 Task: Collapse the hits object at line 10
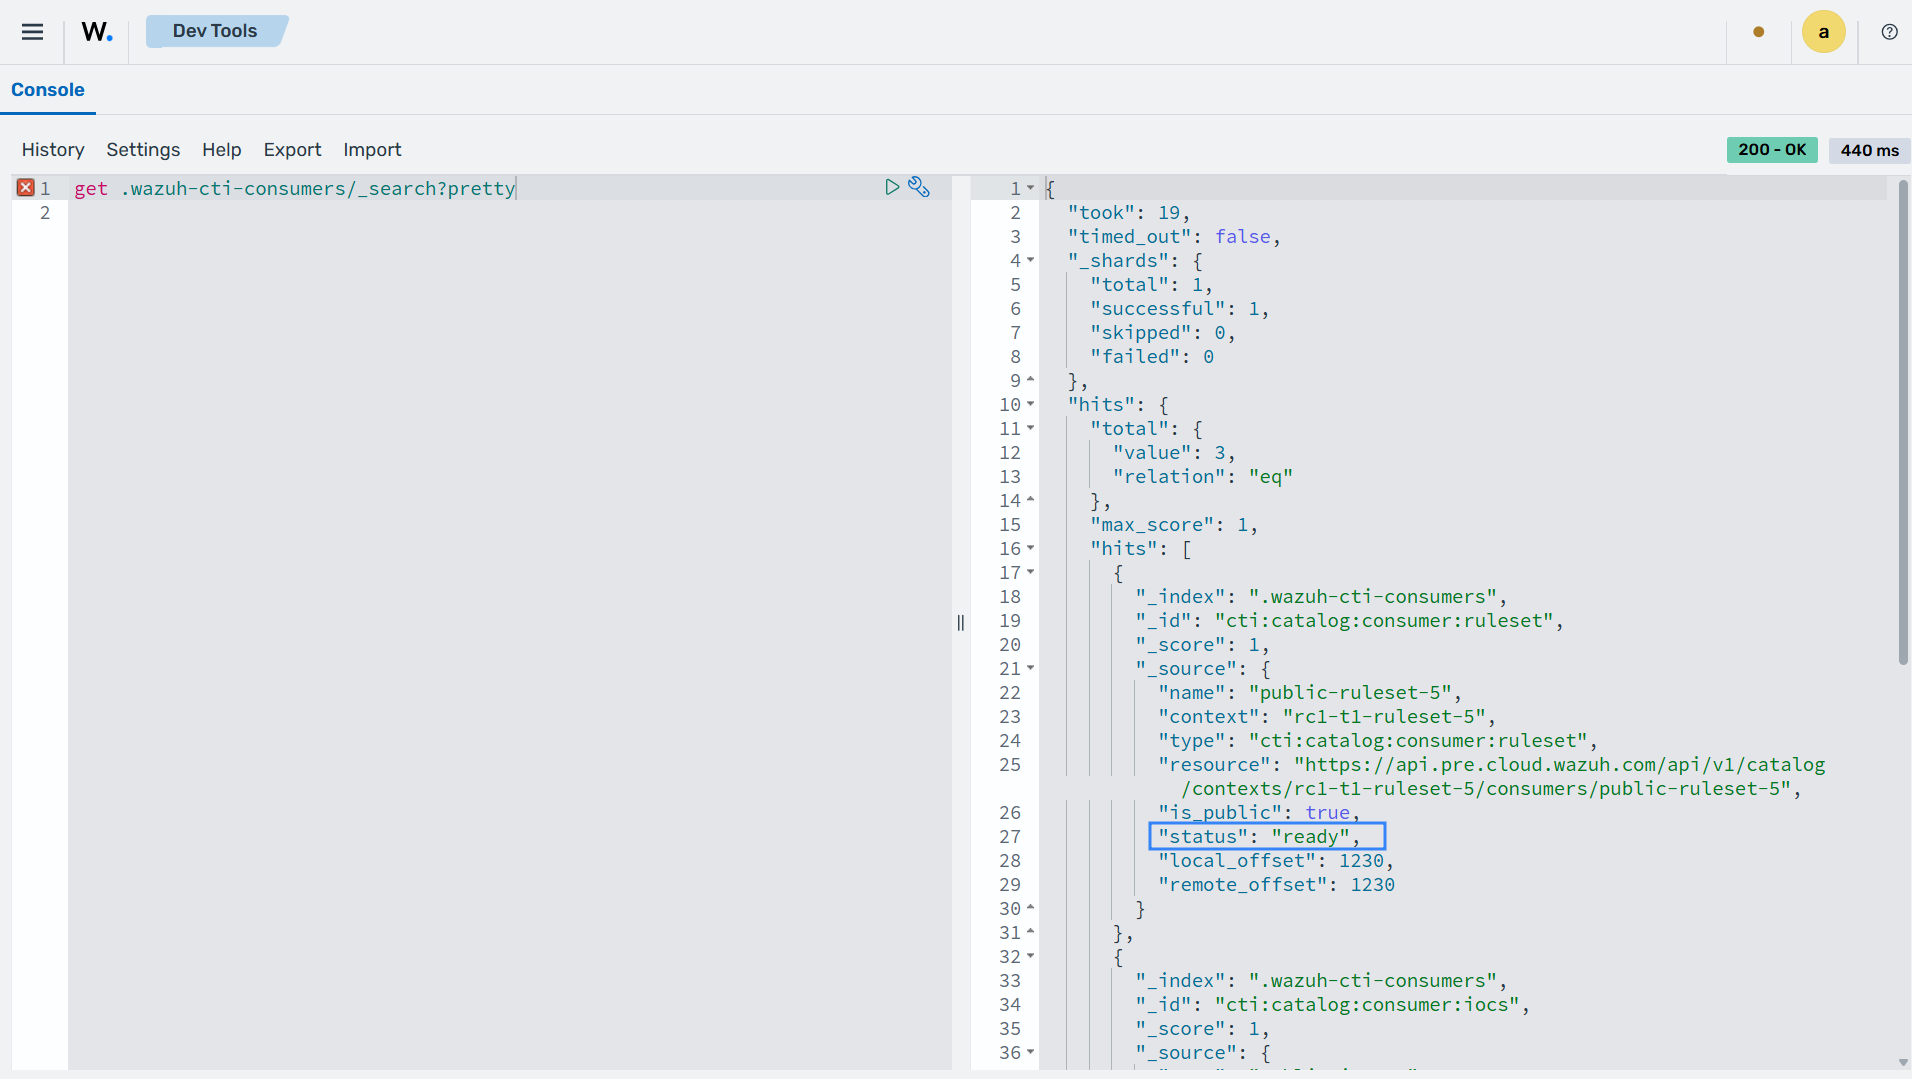(x=1030, y=404)
